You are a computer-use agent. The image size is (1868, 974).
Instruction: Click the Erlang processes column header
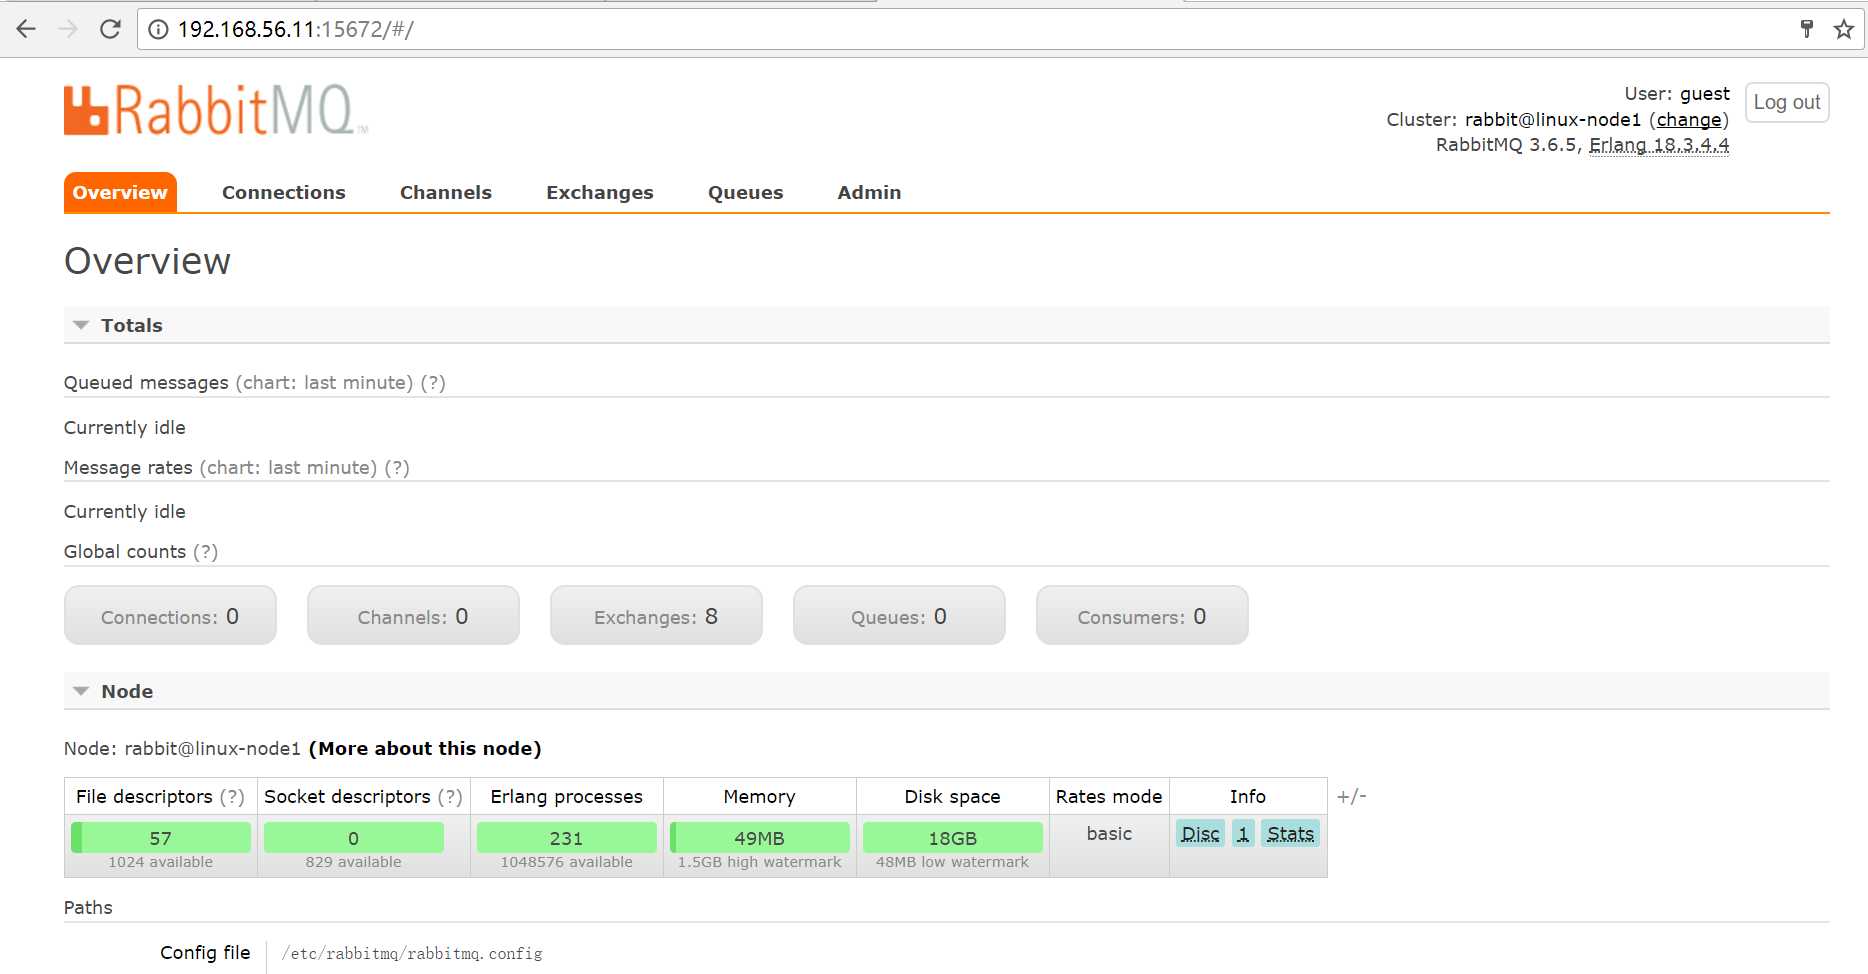tap(567, 797)
